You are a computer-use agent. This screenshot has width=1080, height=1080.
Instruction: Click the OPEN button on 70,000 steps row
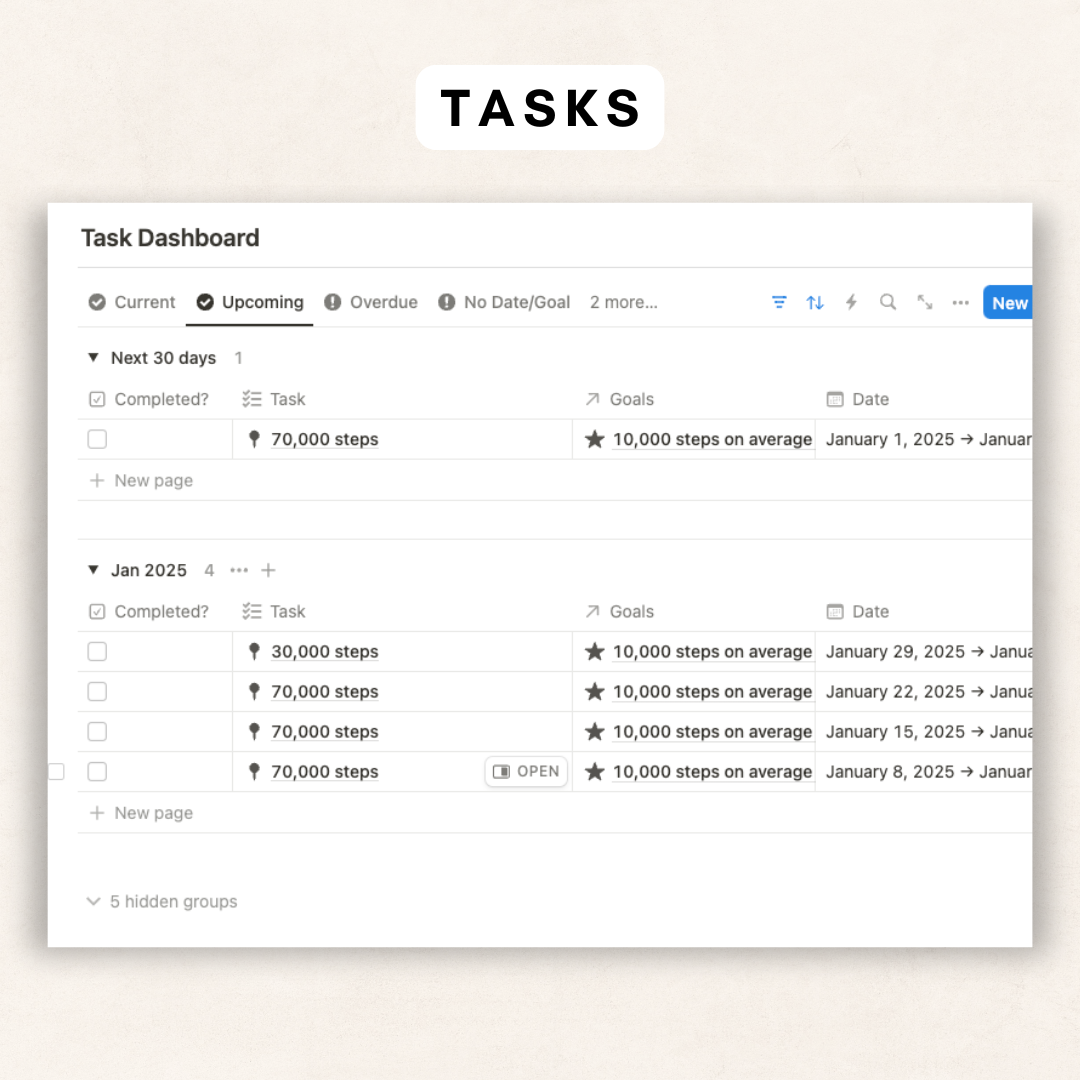(526, 772)
